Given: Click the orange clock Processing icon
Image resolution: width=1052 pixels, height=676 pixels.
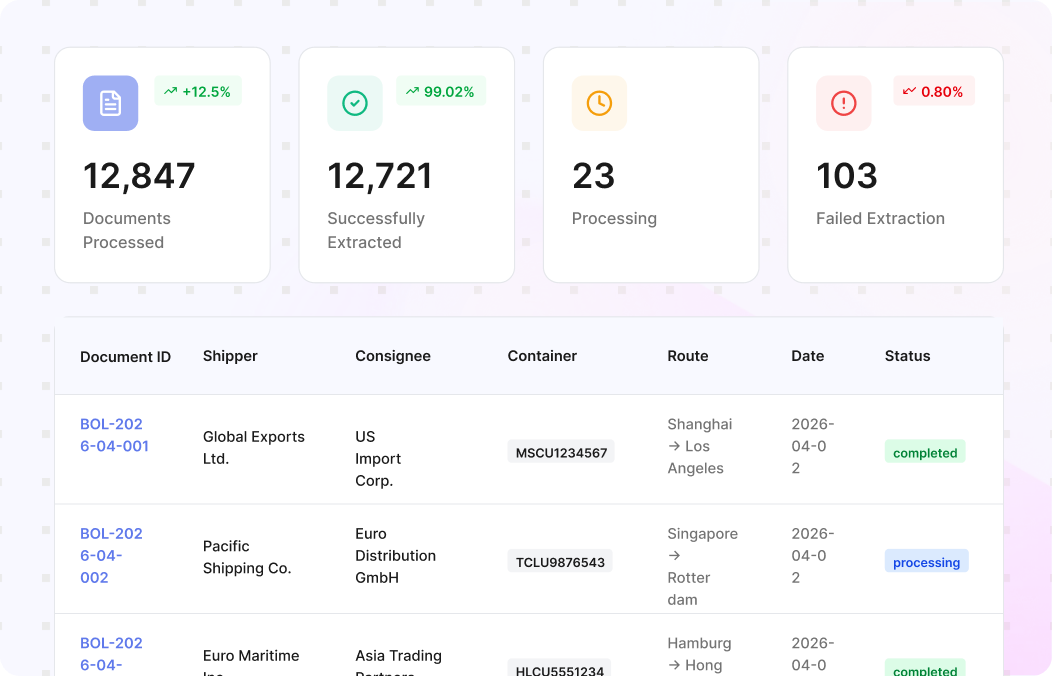Looking at the screenshot, I should [x=599, y=103].
